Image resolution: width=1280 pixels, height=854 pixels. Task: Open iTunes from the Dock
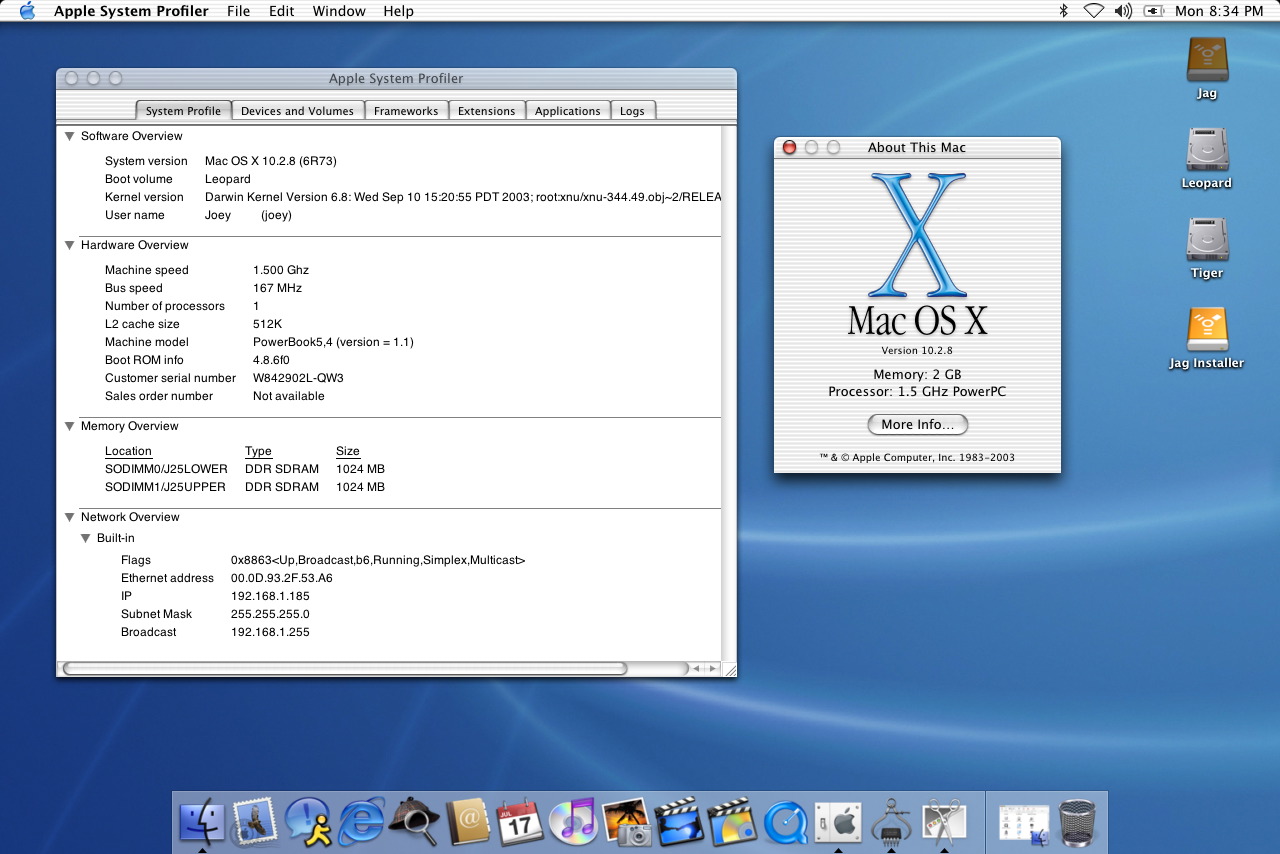[573, 822]
